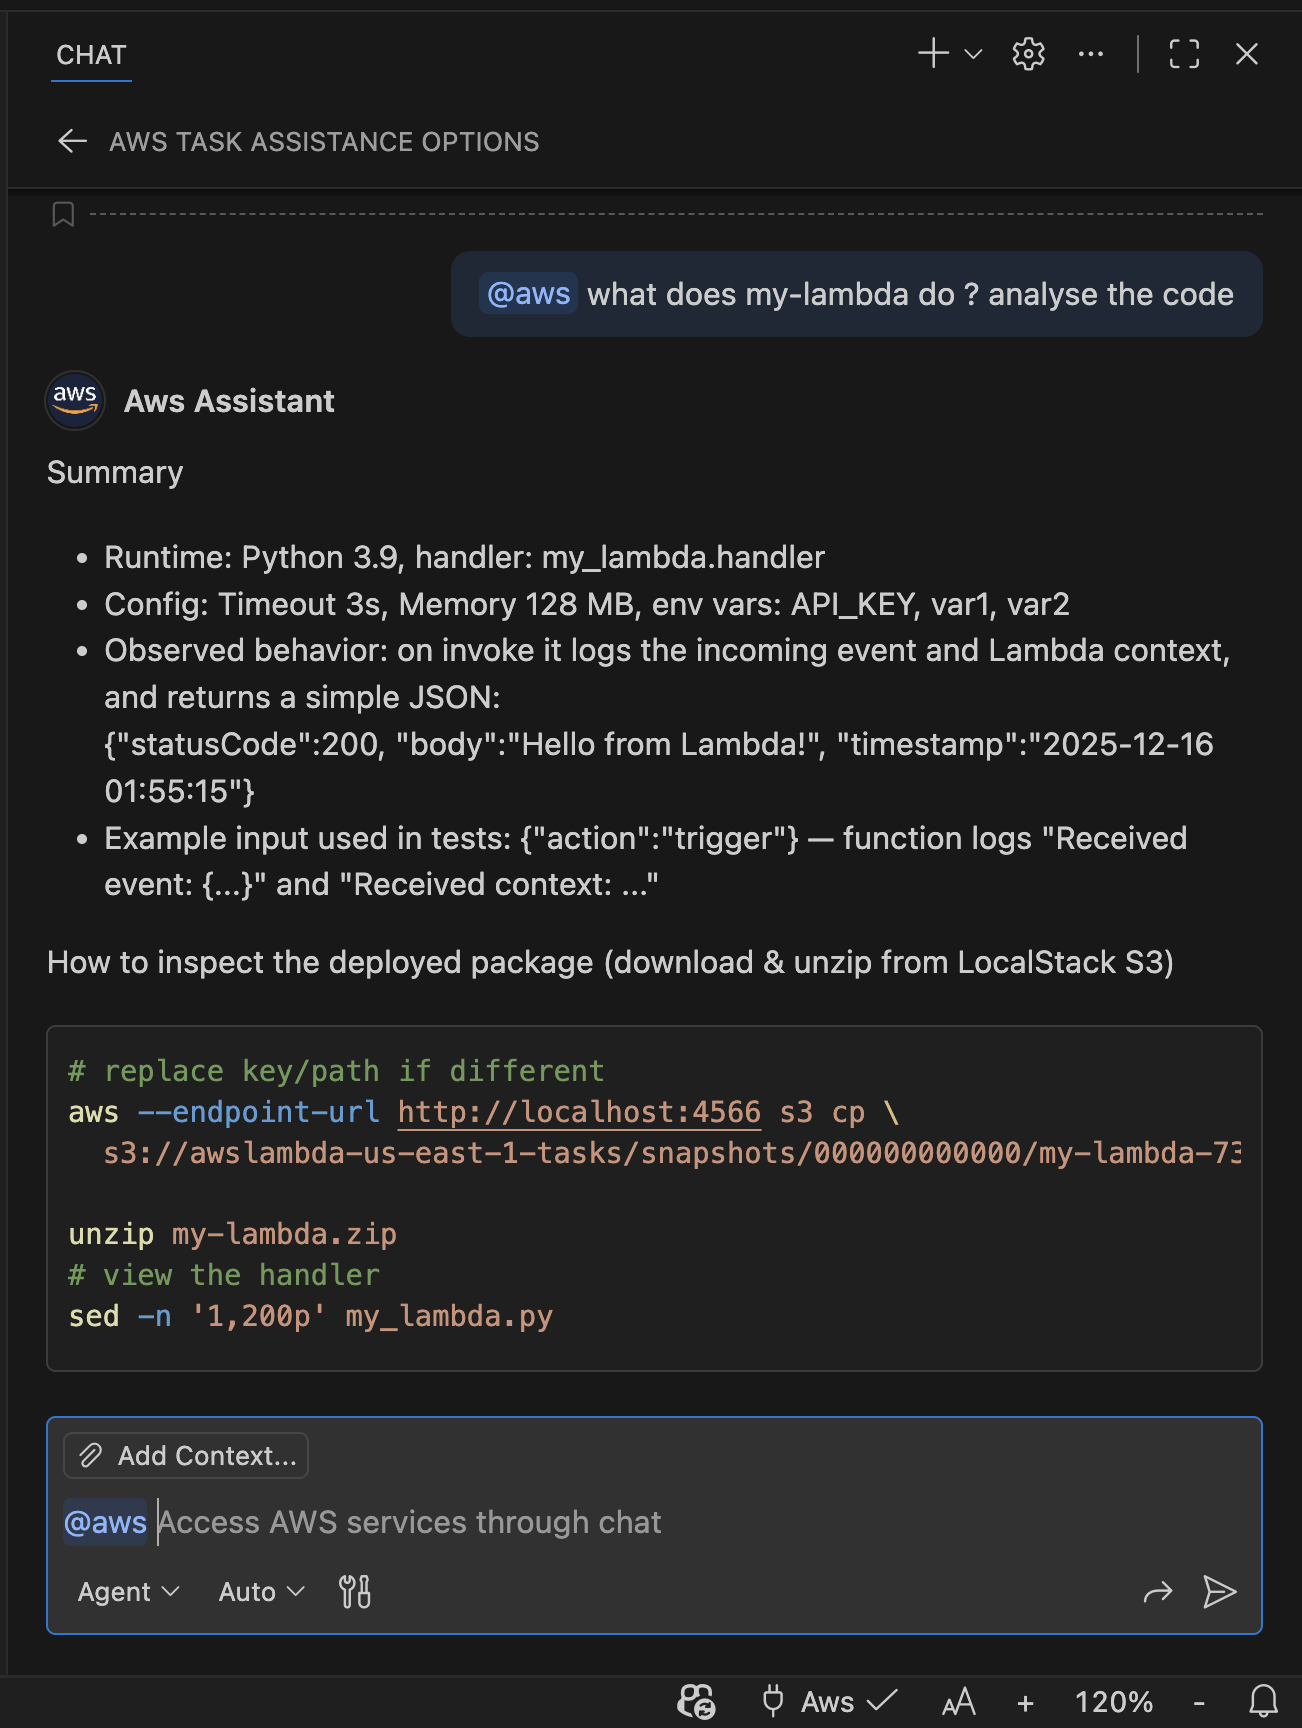Open the new chat dropdown arrow
This screenshot has height=1728, width=1302.
pyautogui.click(x=973, y=54)
